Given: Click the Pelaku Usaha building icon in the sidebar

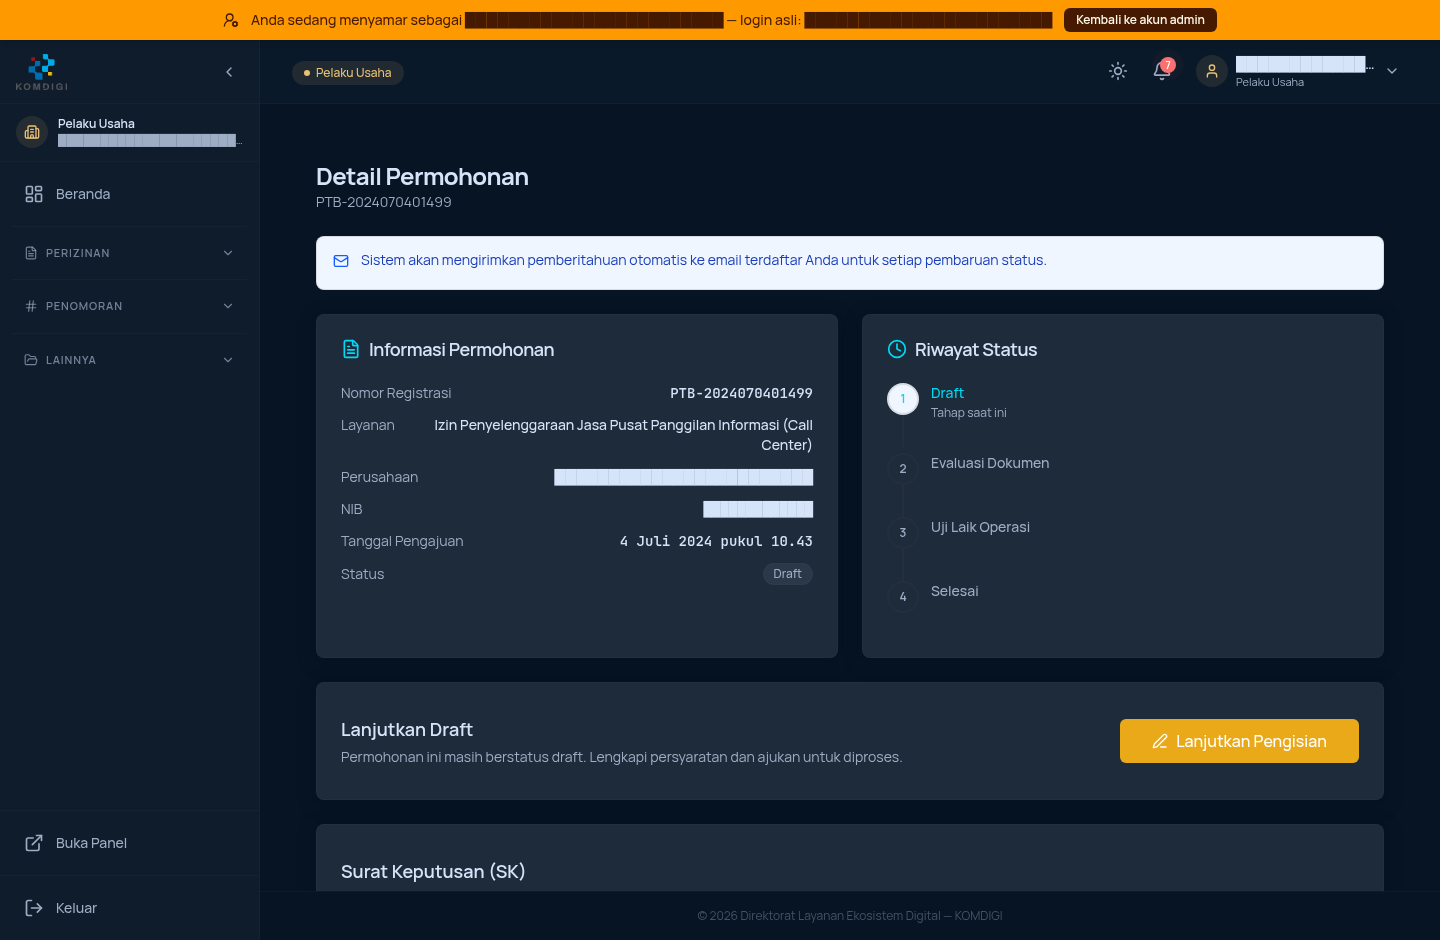Looking at the screenshot, I should tap(32, 132).
